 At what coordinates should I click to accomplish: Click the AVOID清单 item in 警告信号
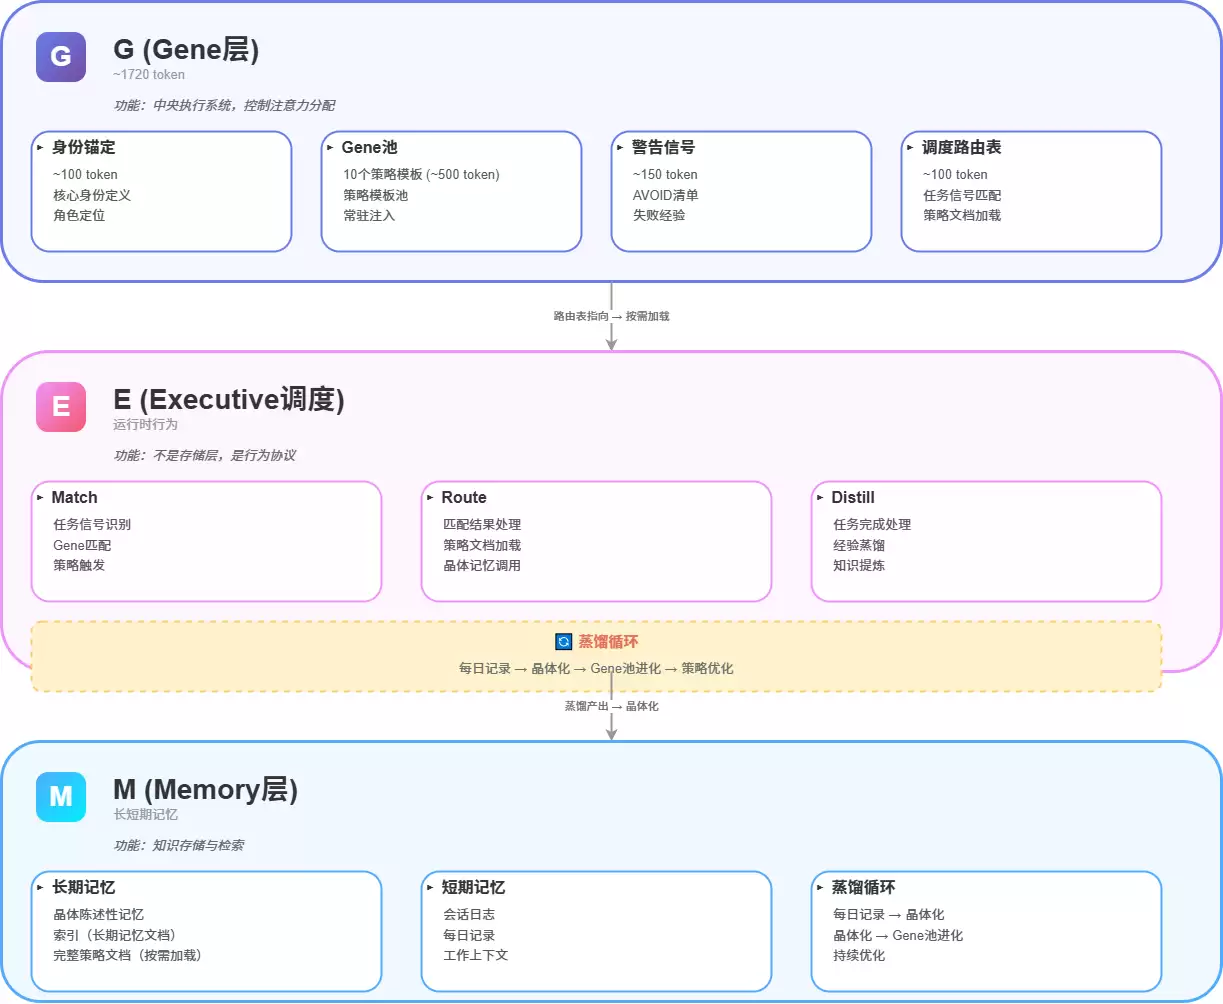(x=665, y=195)
